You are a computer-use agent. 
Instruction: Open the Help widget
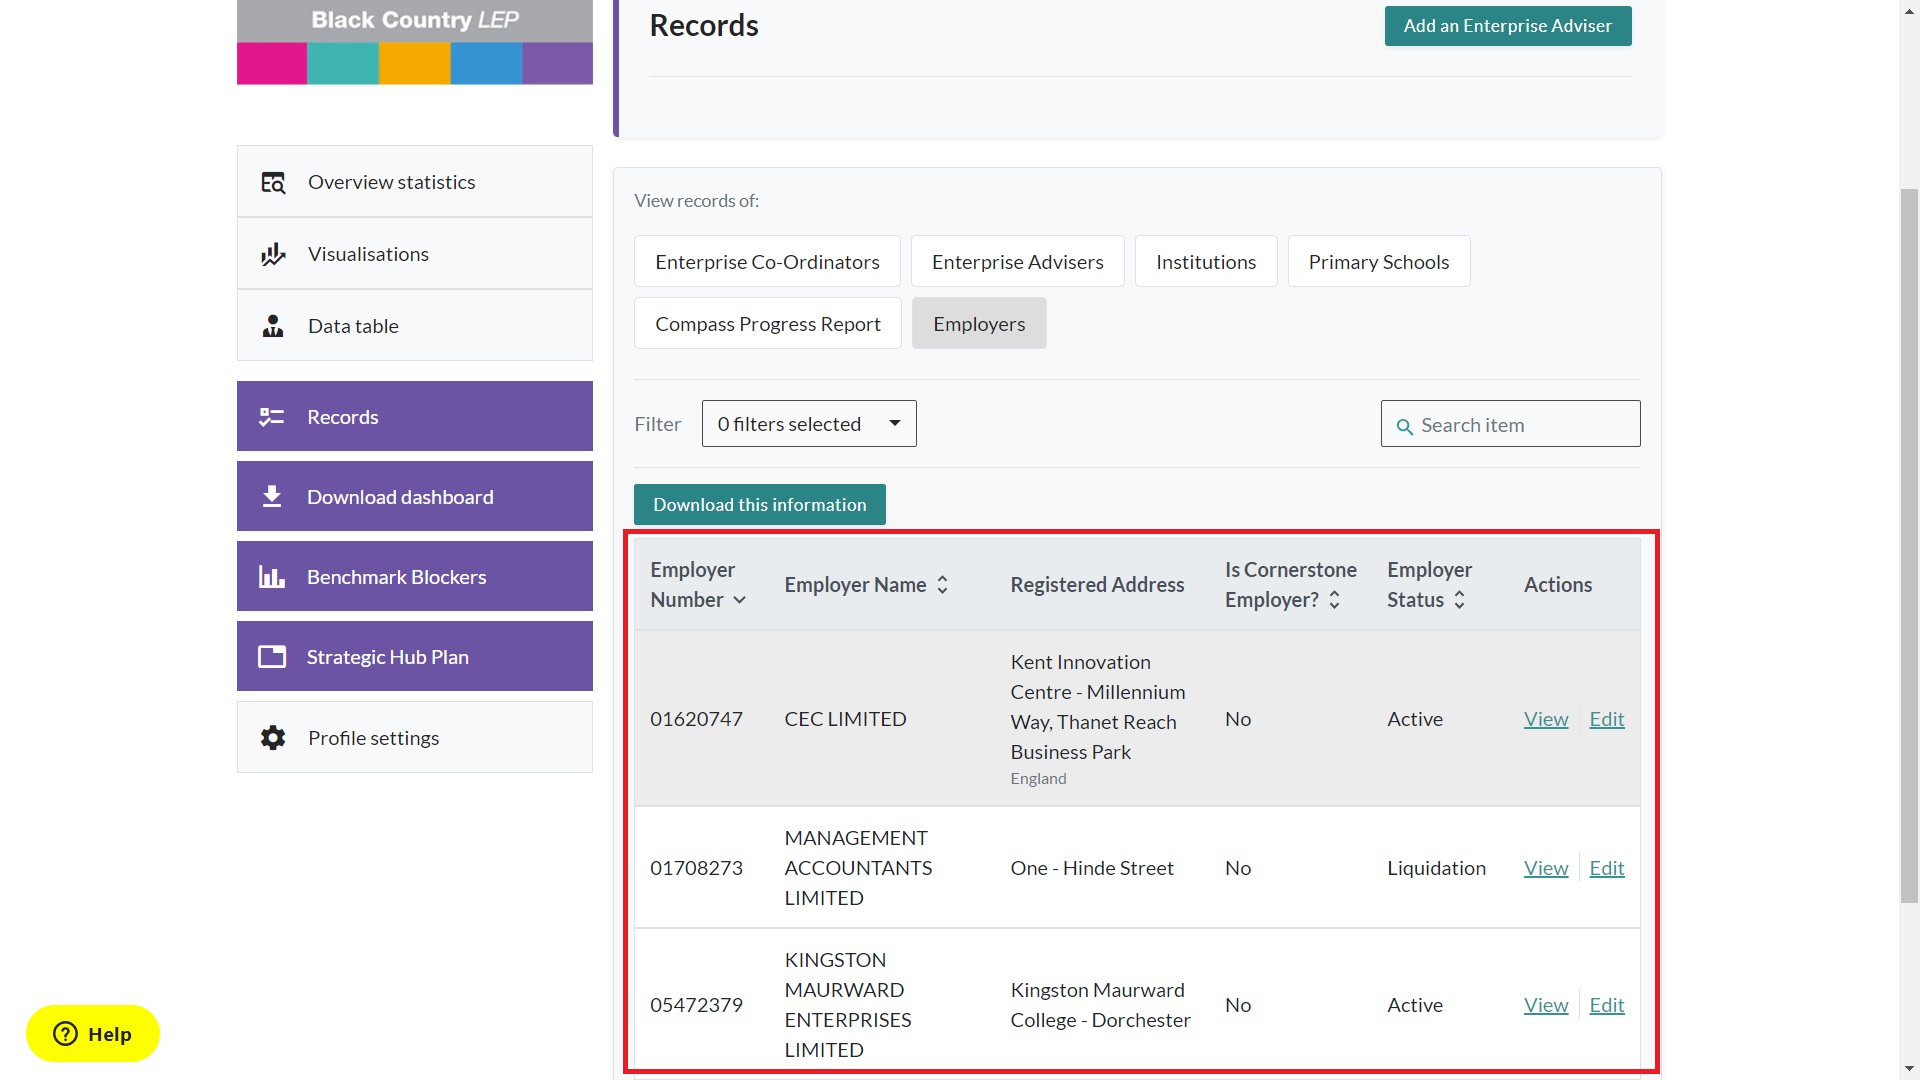[93, 1034]
